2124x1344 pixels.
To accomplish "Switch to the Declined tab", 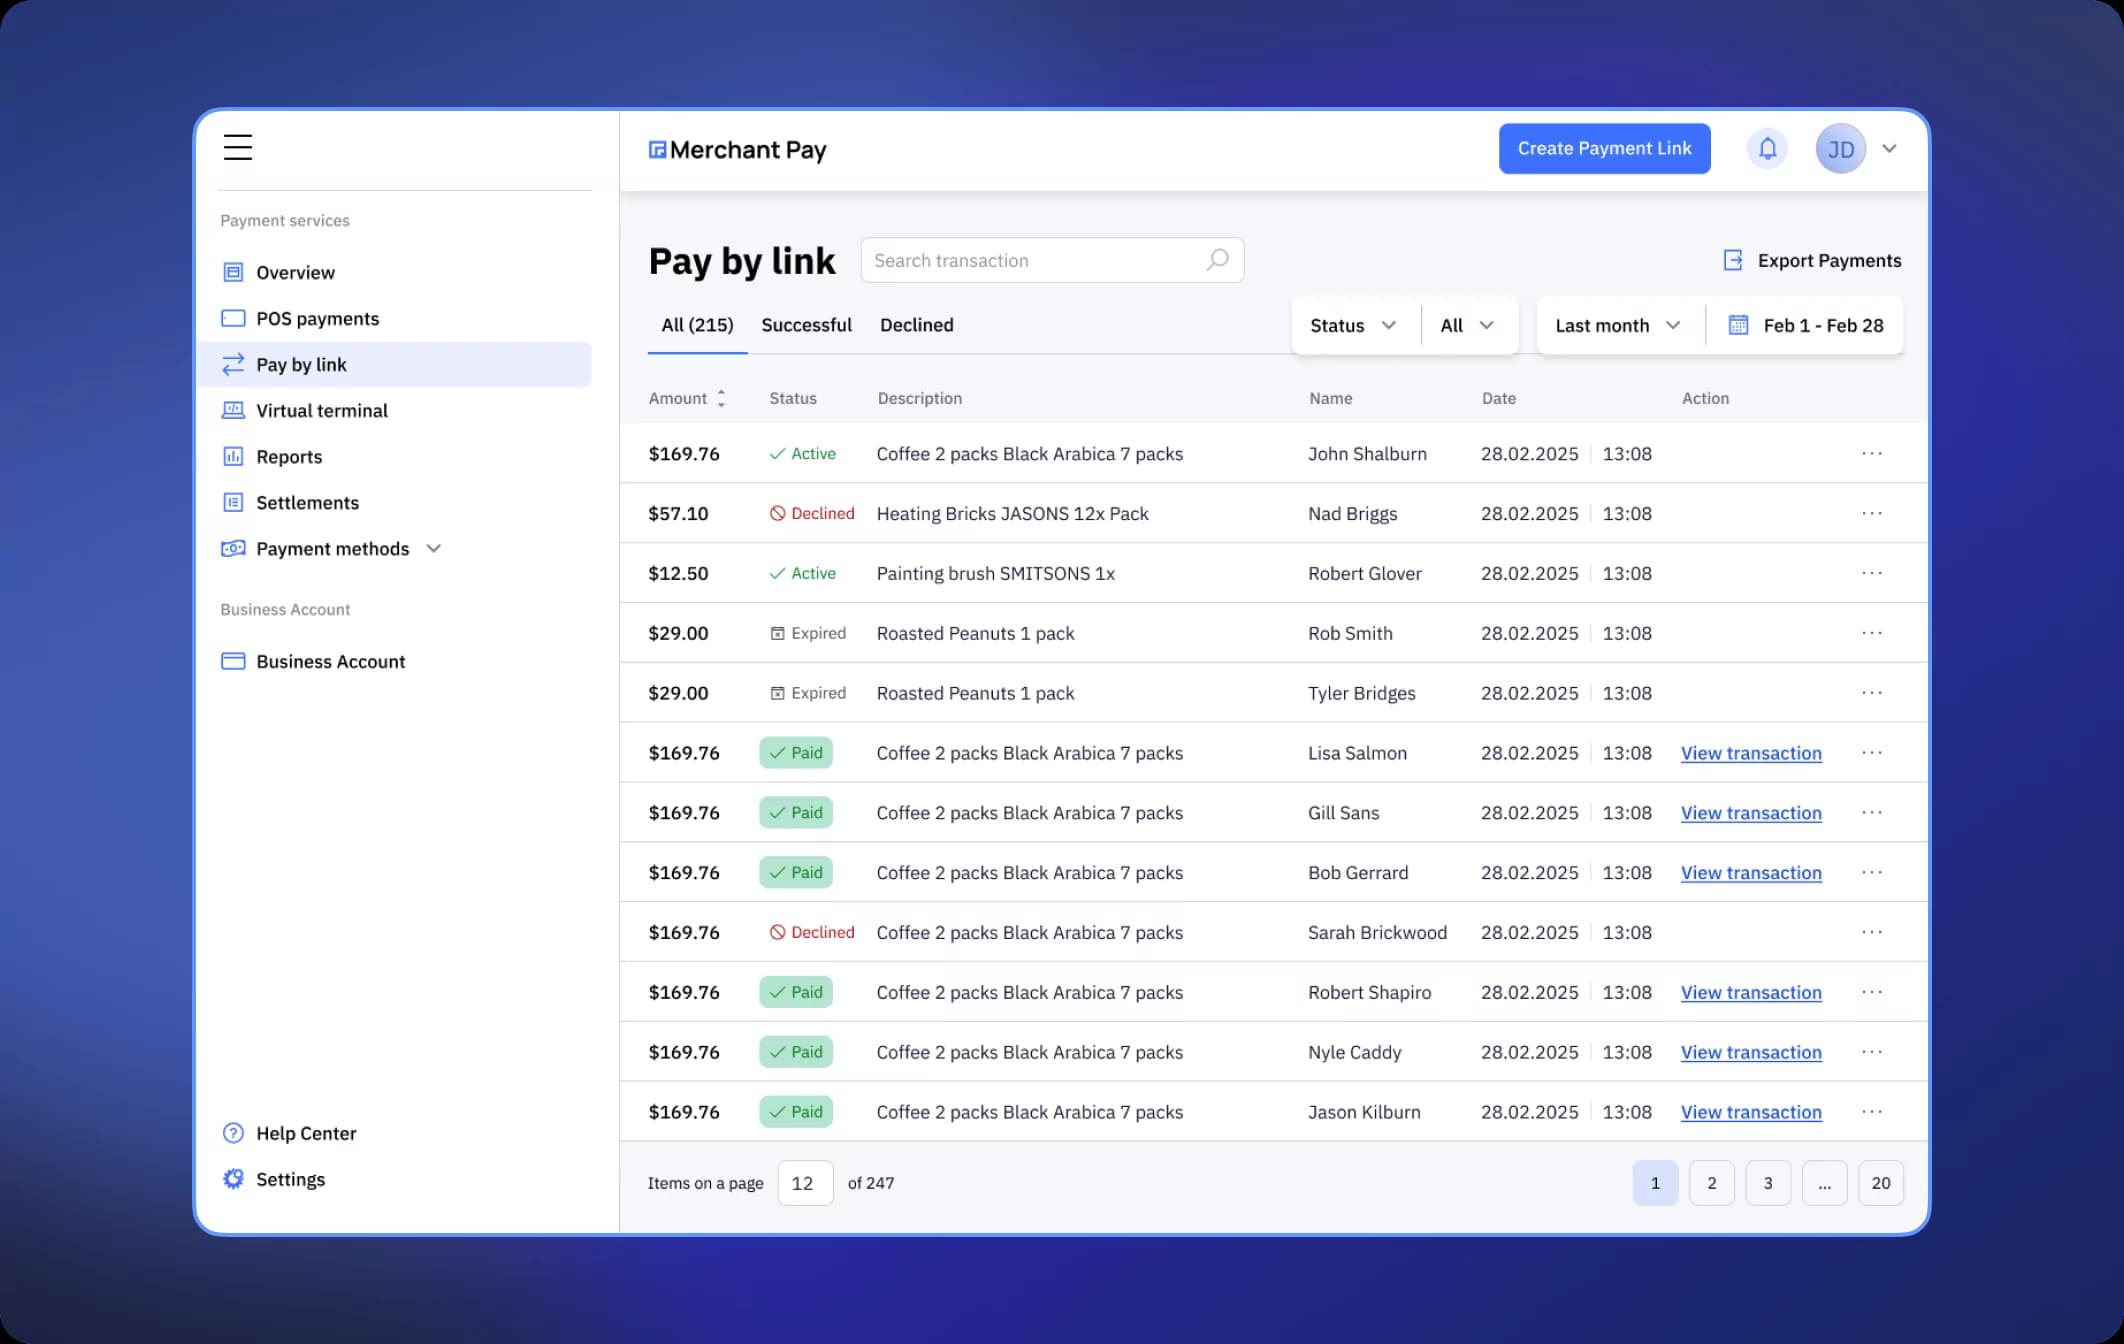I will pos(917,325).
